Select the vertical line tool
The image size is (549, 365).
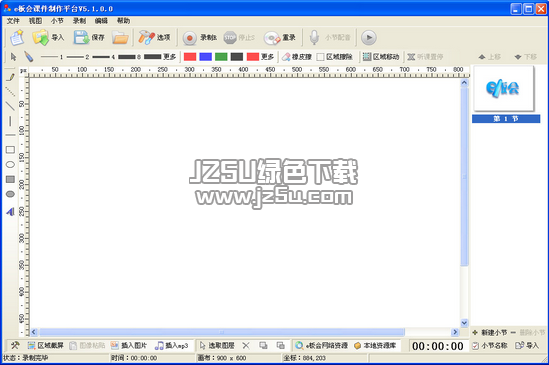point(10,121)
